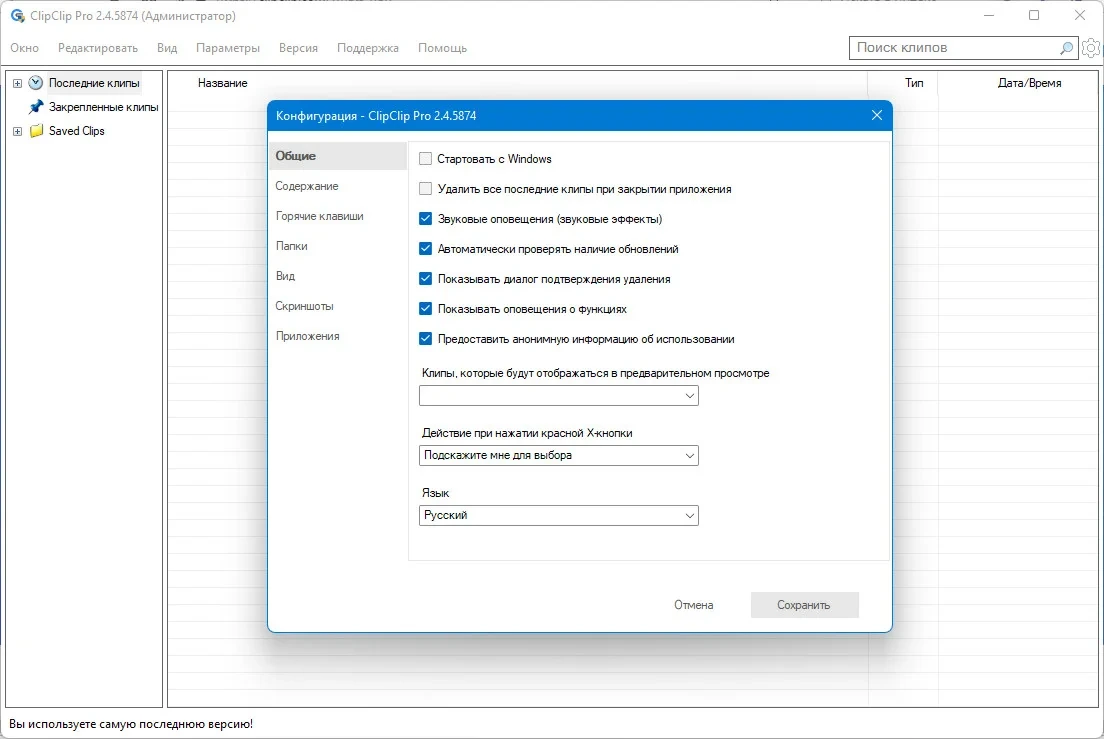Open settings via gear icon beside search
This screenshot has width=1104, height=739.
pos(1091,48)
